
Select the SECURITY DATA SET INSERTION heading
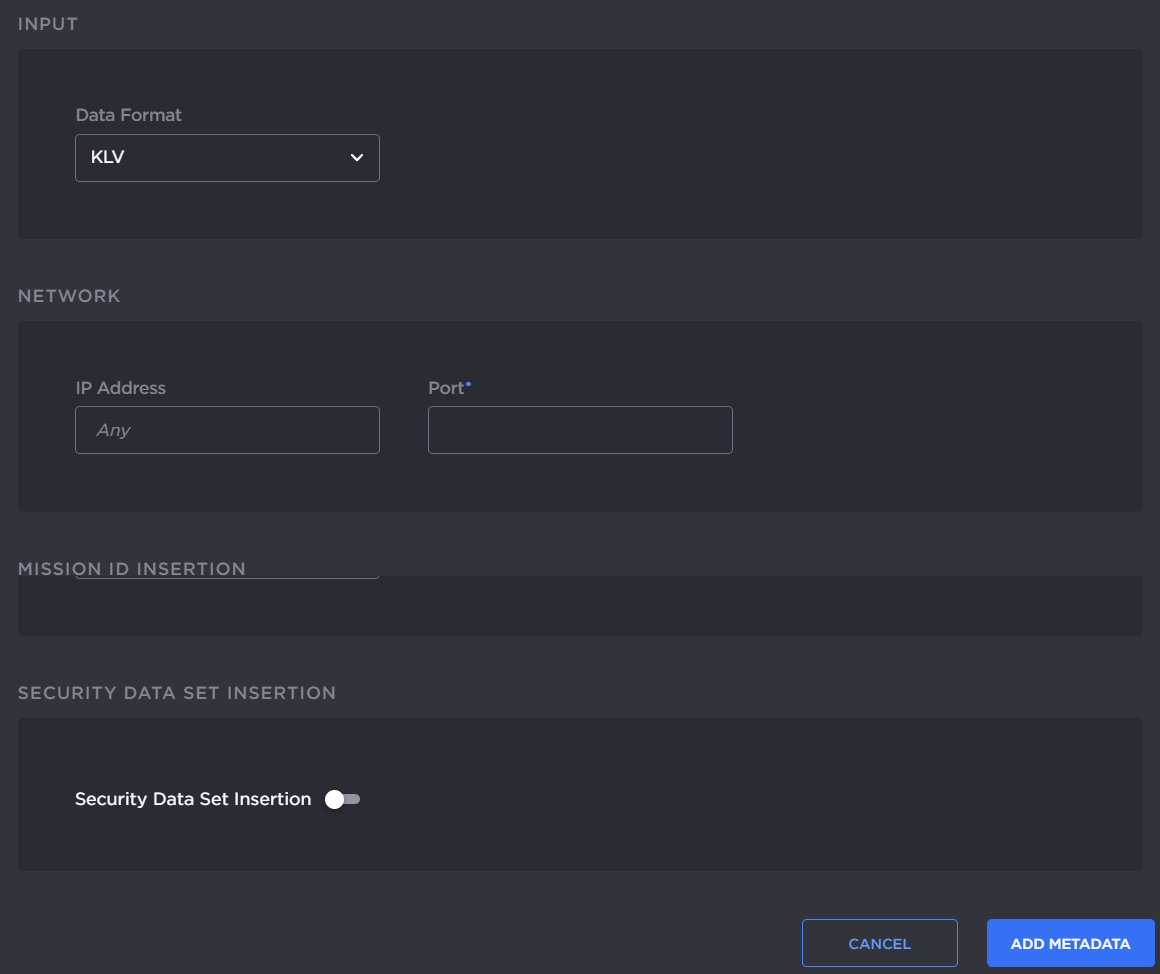(177, 692)
